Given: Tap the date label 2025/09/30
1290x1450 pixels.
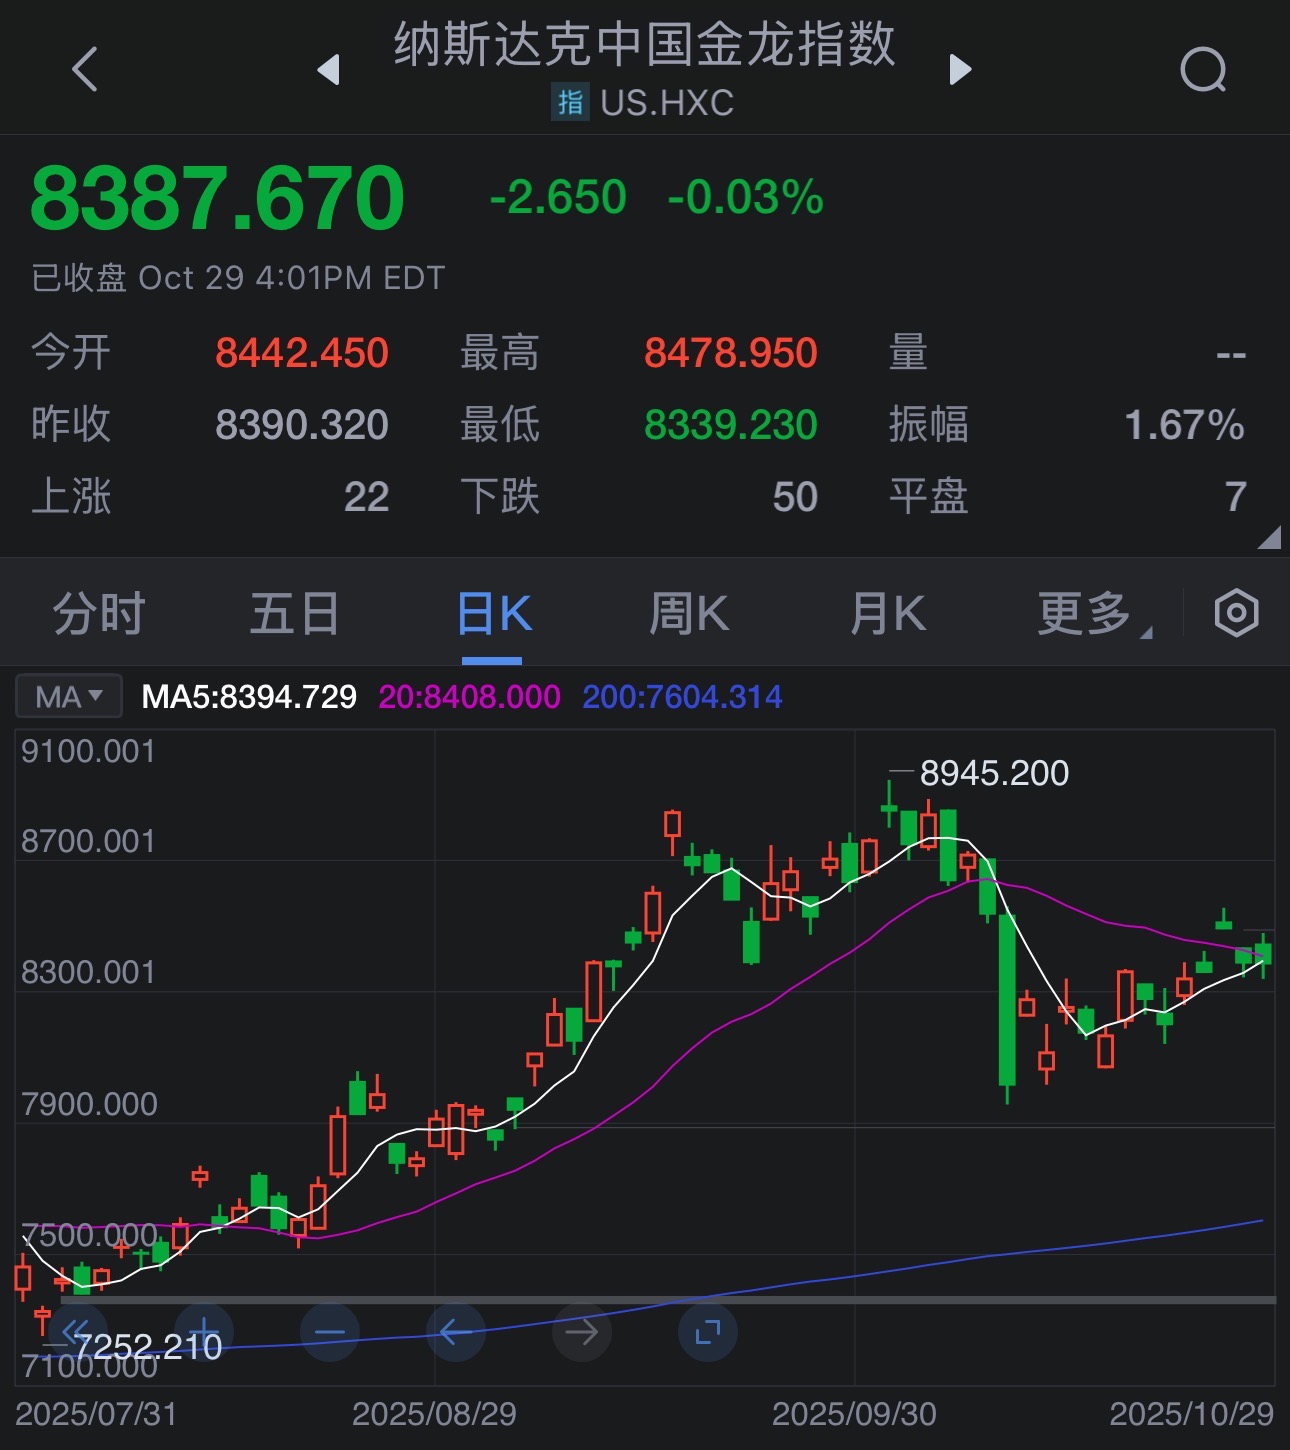Looking at the screenshot, I should pos(854,1414).
